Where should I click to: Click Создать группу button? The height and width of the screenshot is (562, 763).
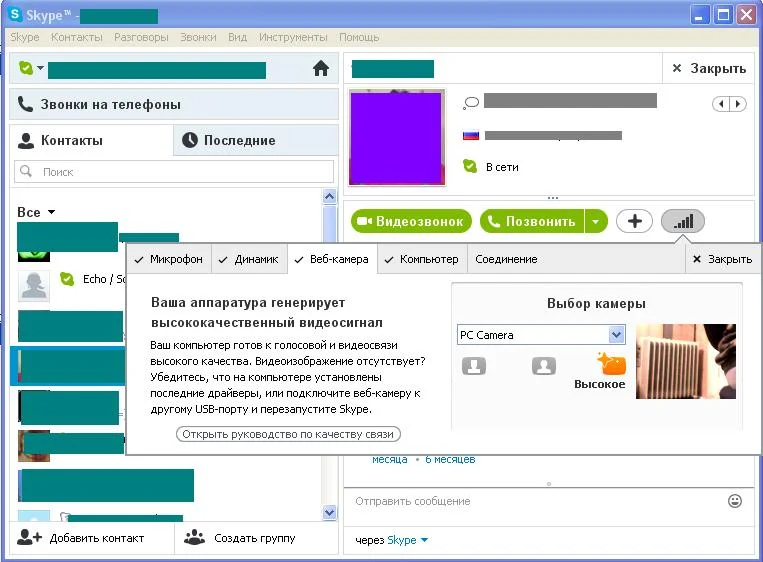click(256, 538)
